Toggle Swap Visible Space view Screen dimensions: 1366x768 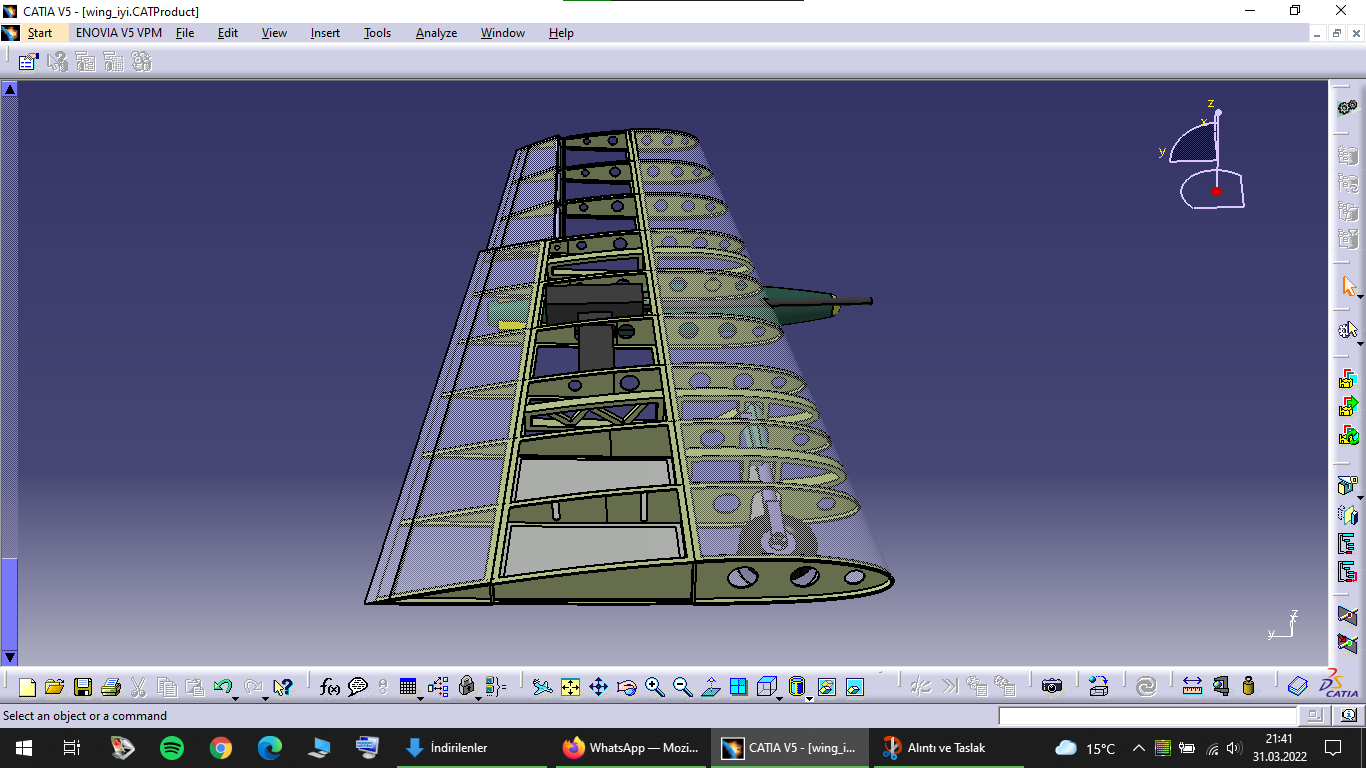(854, 687)
